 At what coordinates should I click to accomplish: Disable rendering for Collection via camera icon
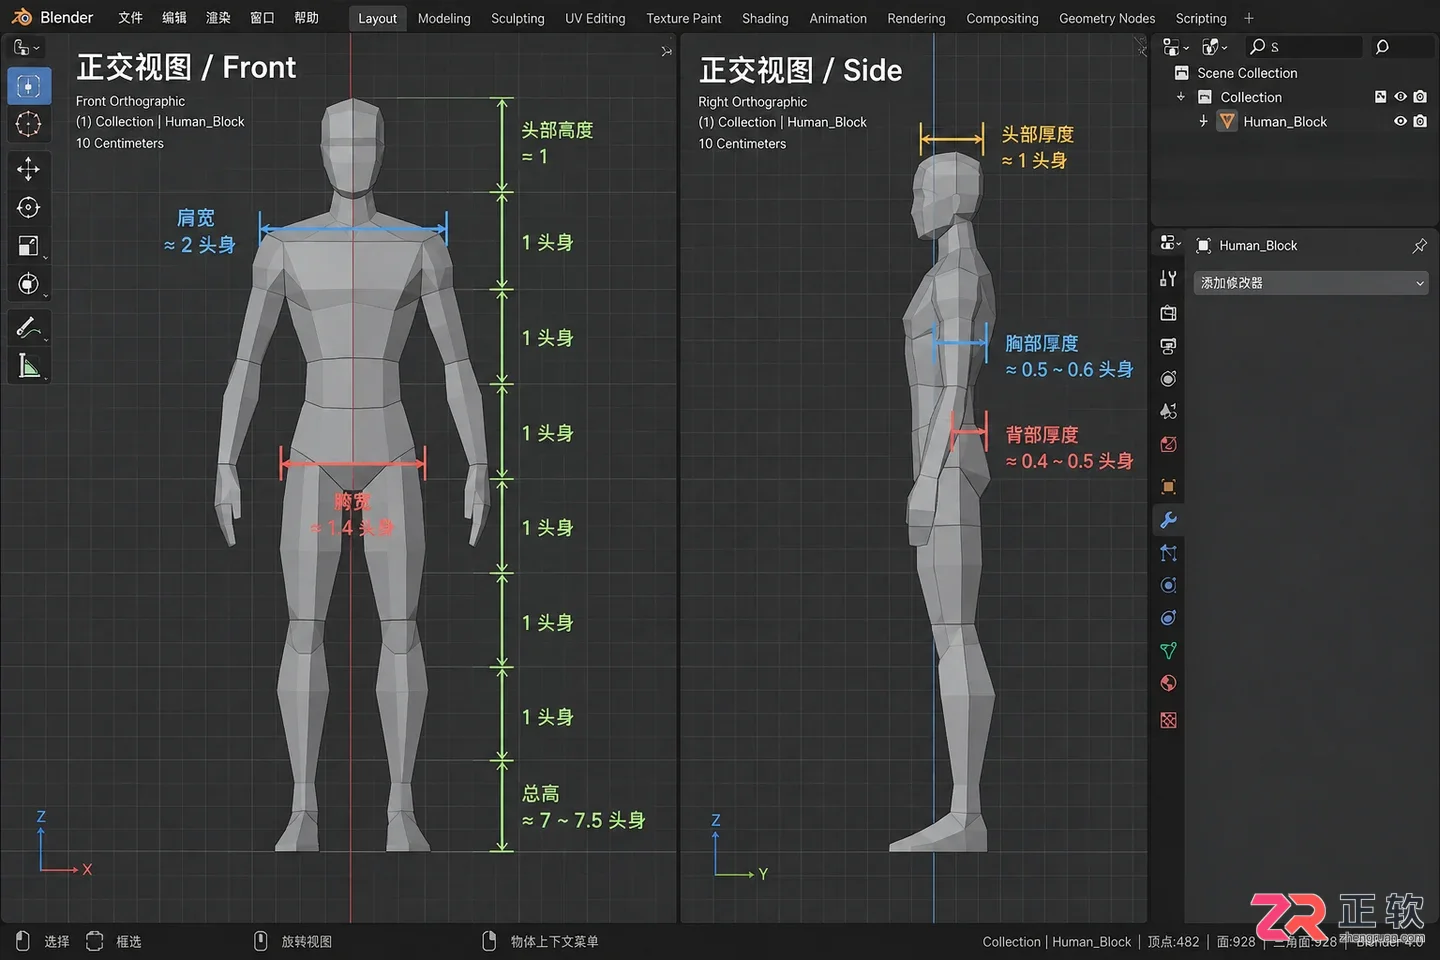(1420, 97)
